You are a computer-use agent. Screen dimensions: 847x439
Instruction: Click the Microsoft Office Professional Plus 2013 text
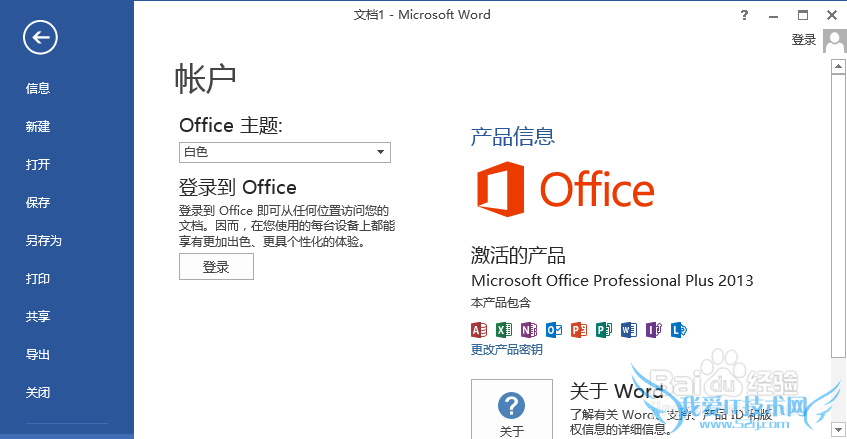[x=612, y=280]
